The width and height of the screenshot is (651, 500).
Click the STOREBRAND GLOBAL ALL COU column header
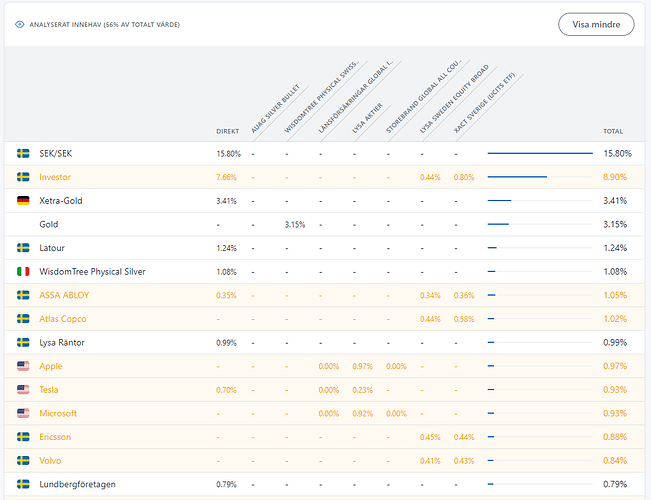tap(423, 97)
